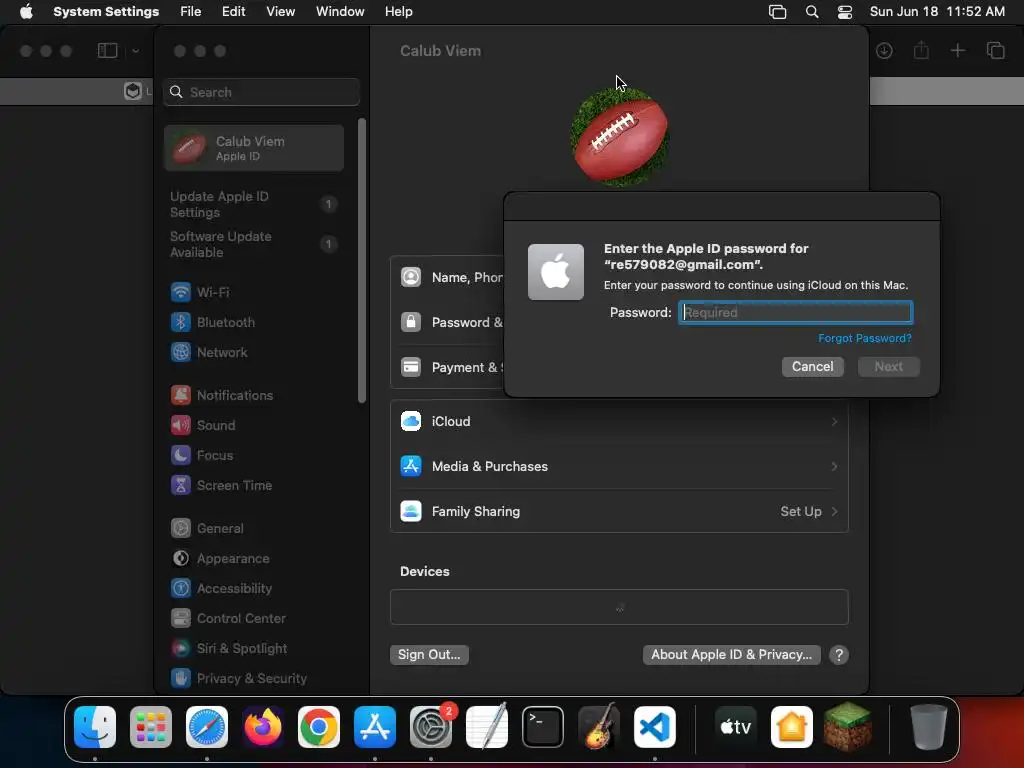This screenshot has width=1024, height=768.
Task: Select Calub Viem Apple ID entry
Action: click(253, 148)
